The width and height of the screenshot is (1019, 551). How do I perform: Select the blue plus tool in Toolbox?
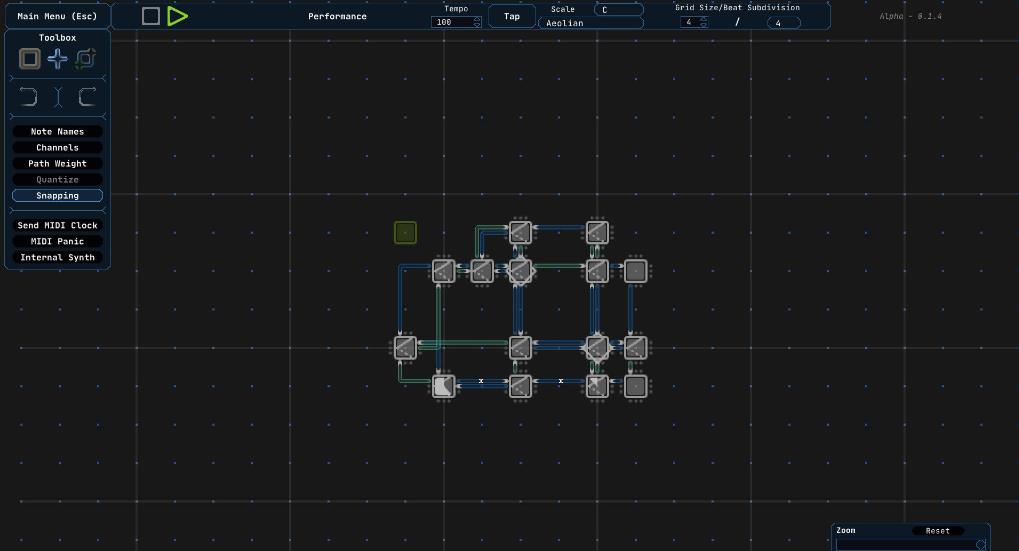click(58, 59)
